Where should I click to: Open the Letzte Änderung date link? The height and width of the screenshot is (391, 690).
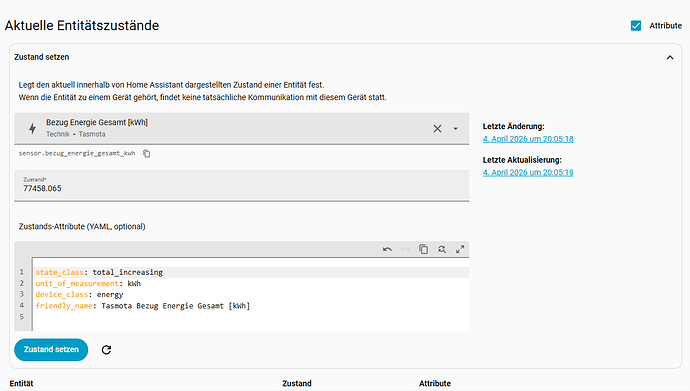coord(528,139)
